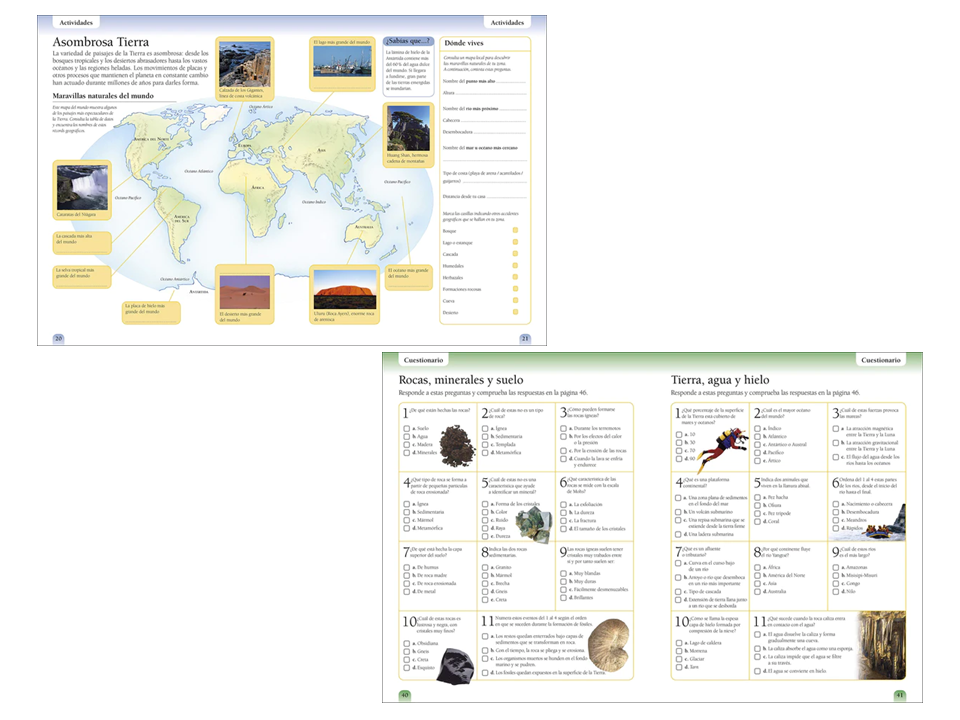
Task: Click the Dónde vives panel title
Action: click(x=463, y=43)
